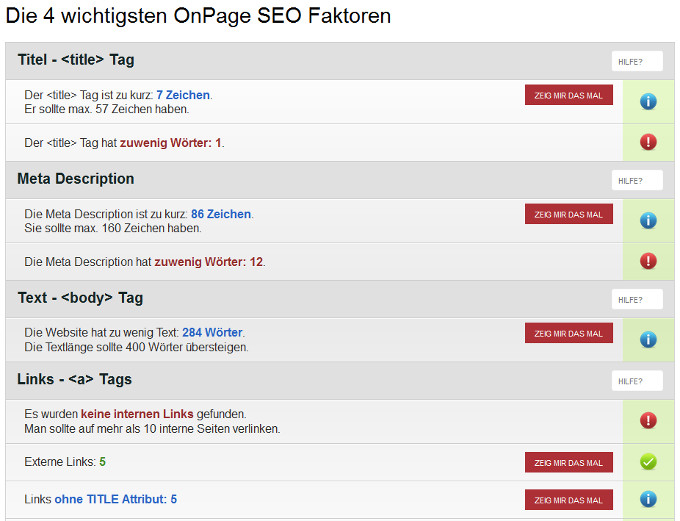Image resolution: width=680 pixels, height=521 pixels.
Task: Click blue info icon for website text length
Action: [x=648, y=339]
